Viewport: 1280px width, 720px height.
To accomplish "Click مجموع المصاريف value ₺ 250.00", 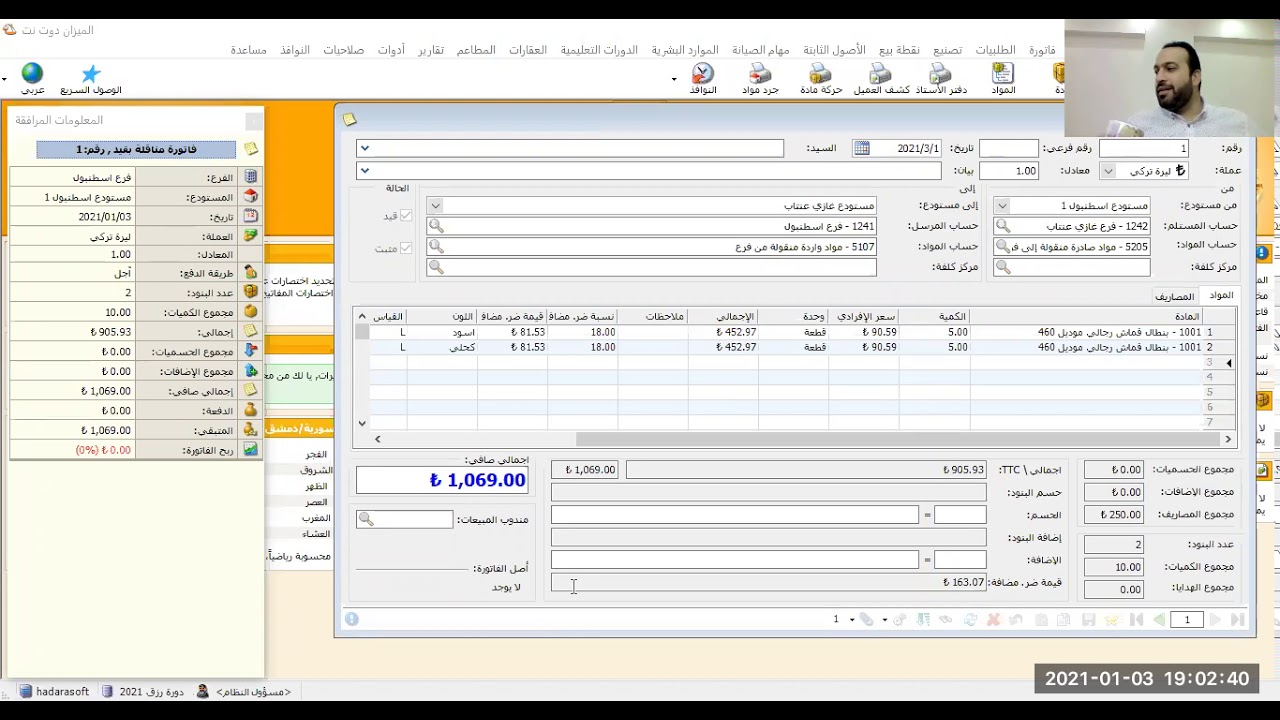I will coord(1113,514).
